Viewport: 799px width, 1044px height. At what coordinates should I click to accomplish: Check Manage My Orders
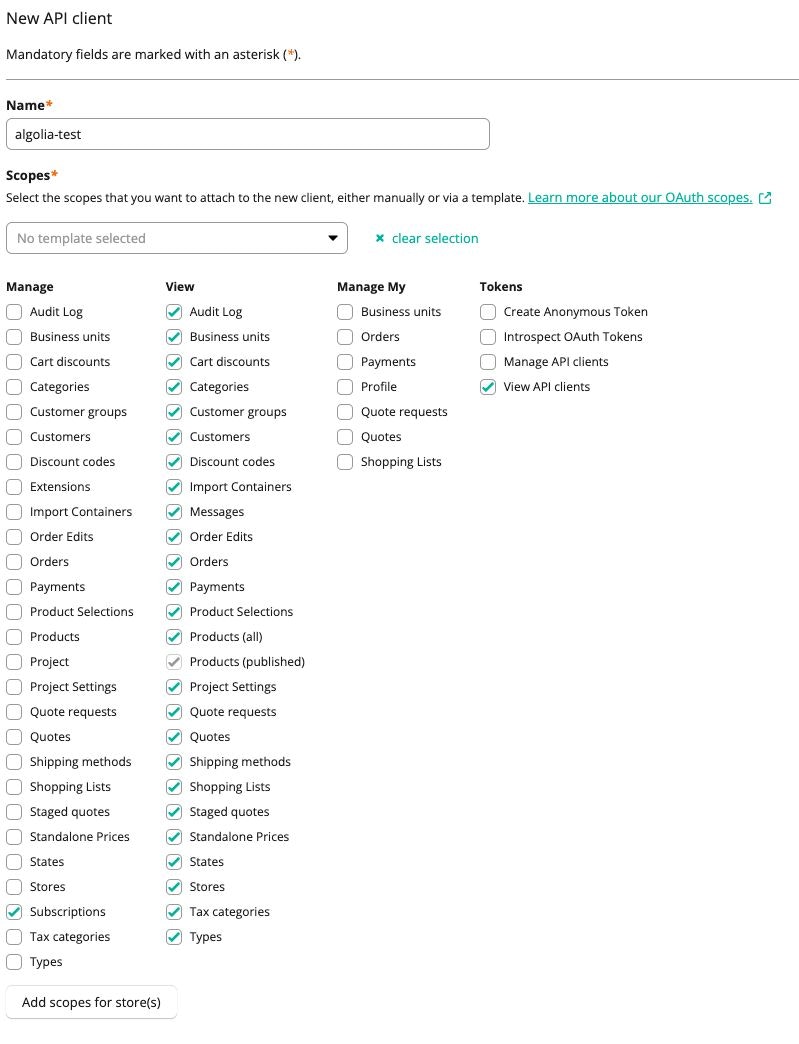[344, 337]
